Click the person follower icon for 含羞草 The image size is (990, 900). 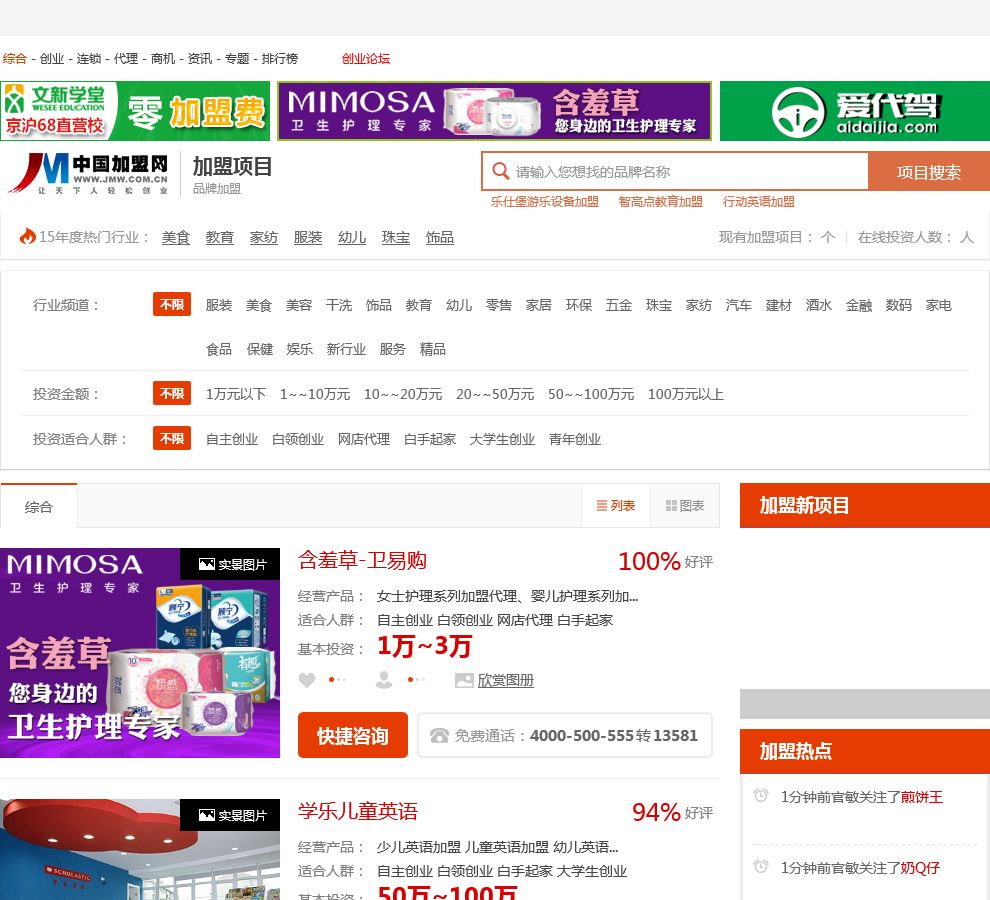coord(384,680)
